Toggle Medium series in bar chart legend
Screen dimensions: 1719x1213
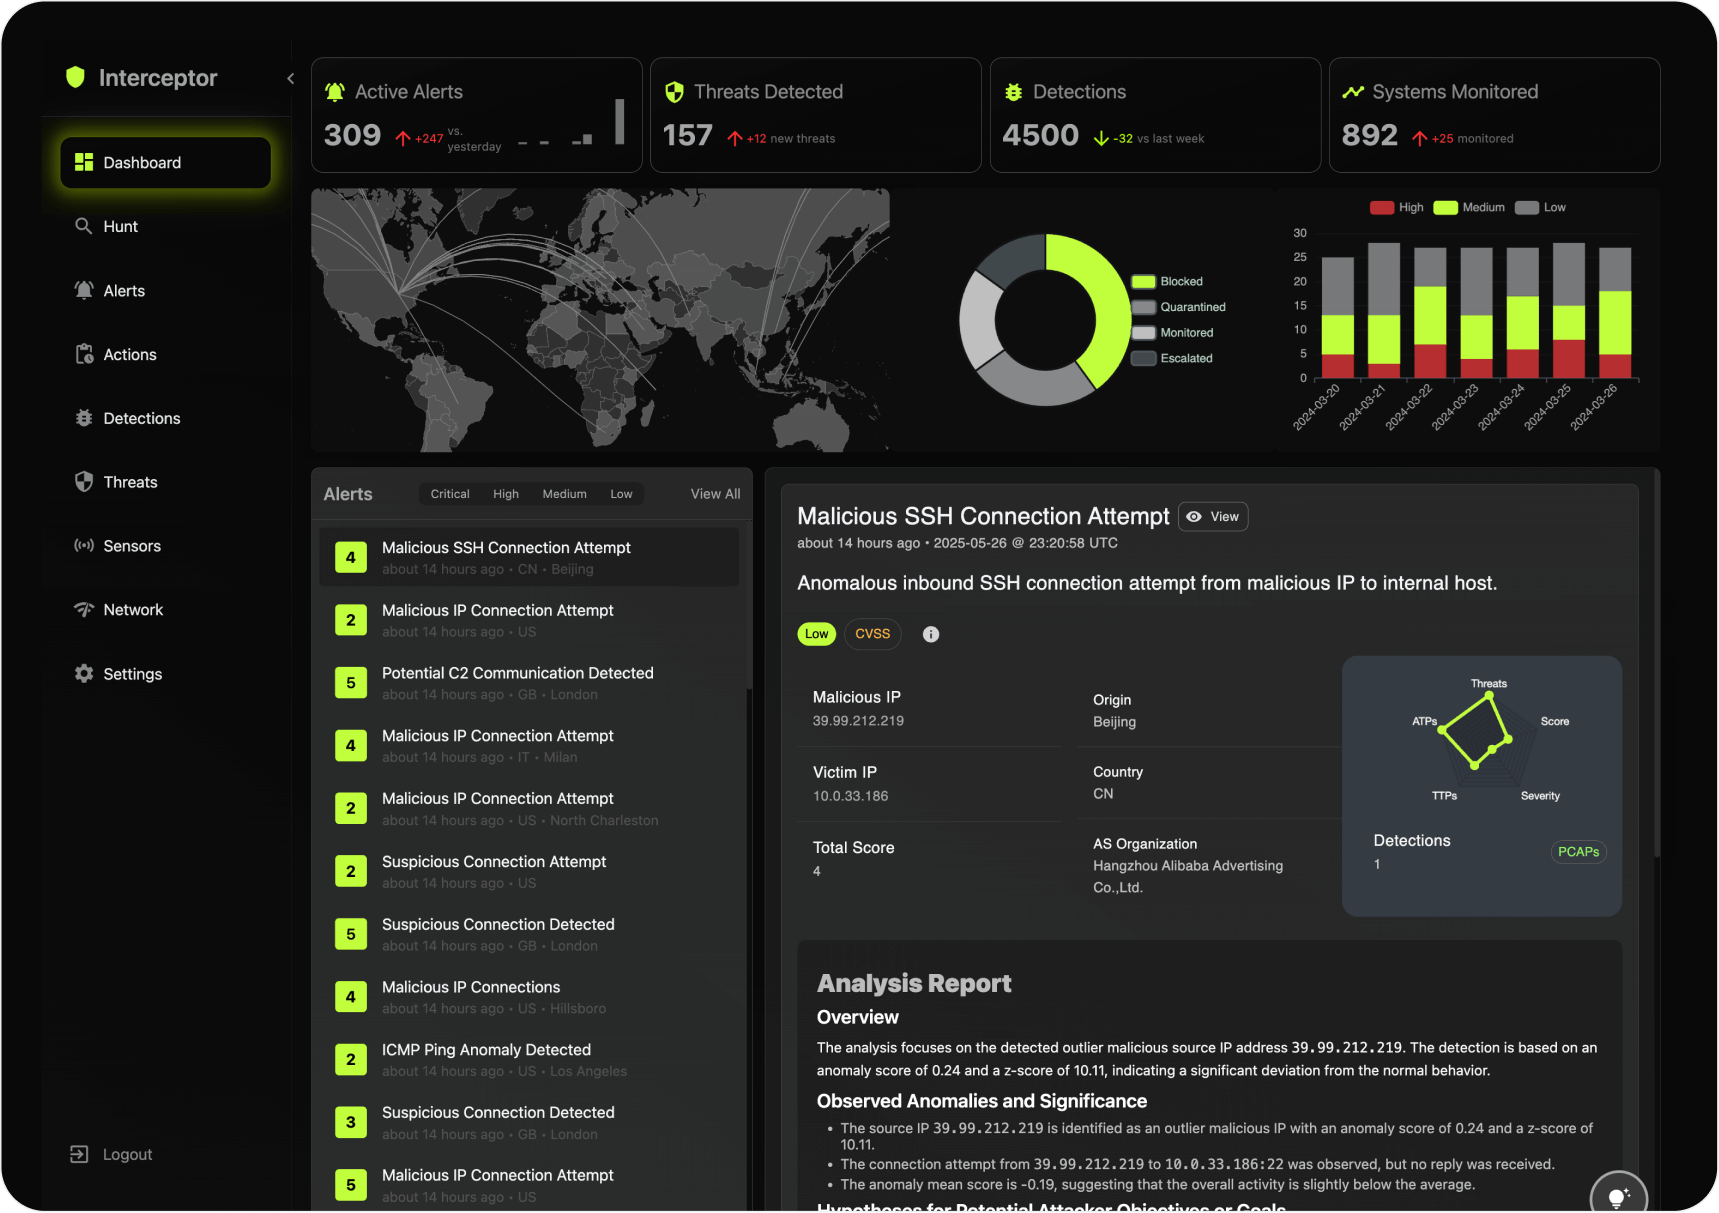(1468, 208)
